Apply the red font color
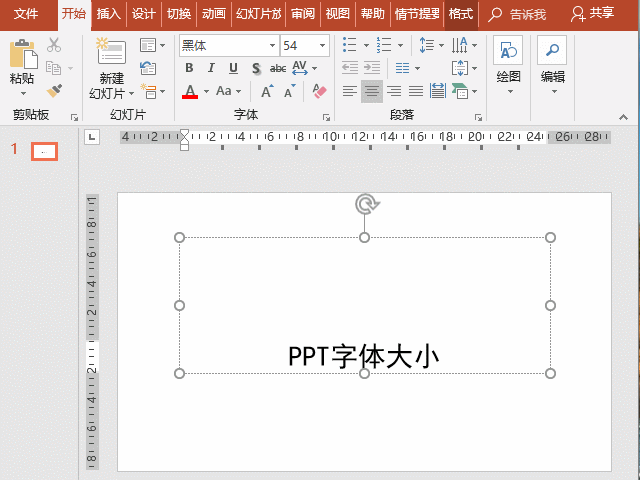640x480 pixels. (190, 91)
